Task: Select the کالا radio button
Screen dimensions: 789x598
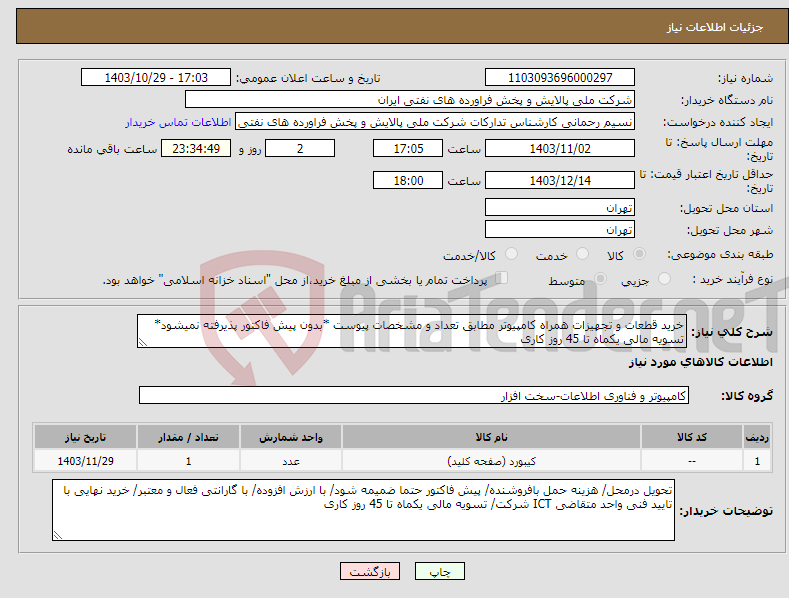Action: tap(639, 254)
